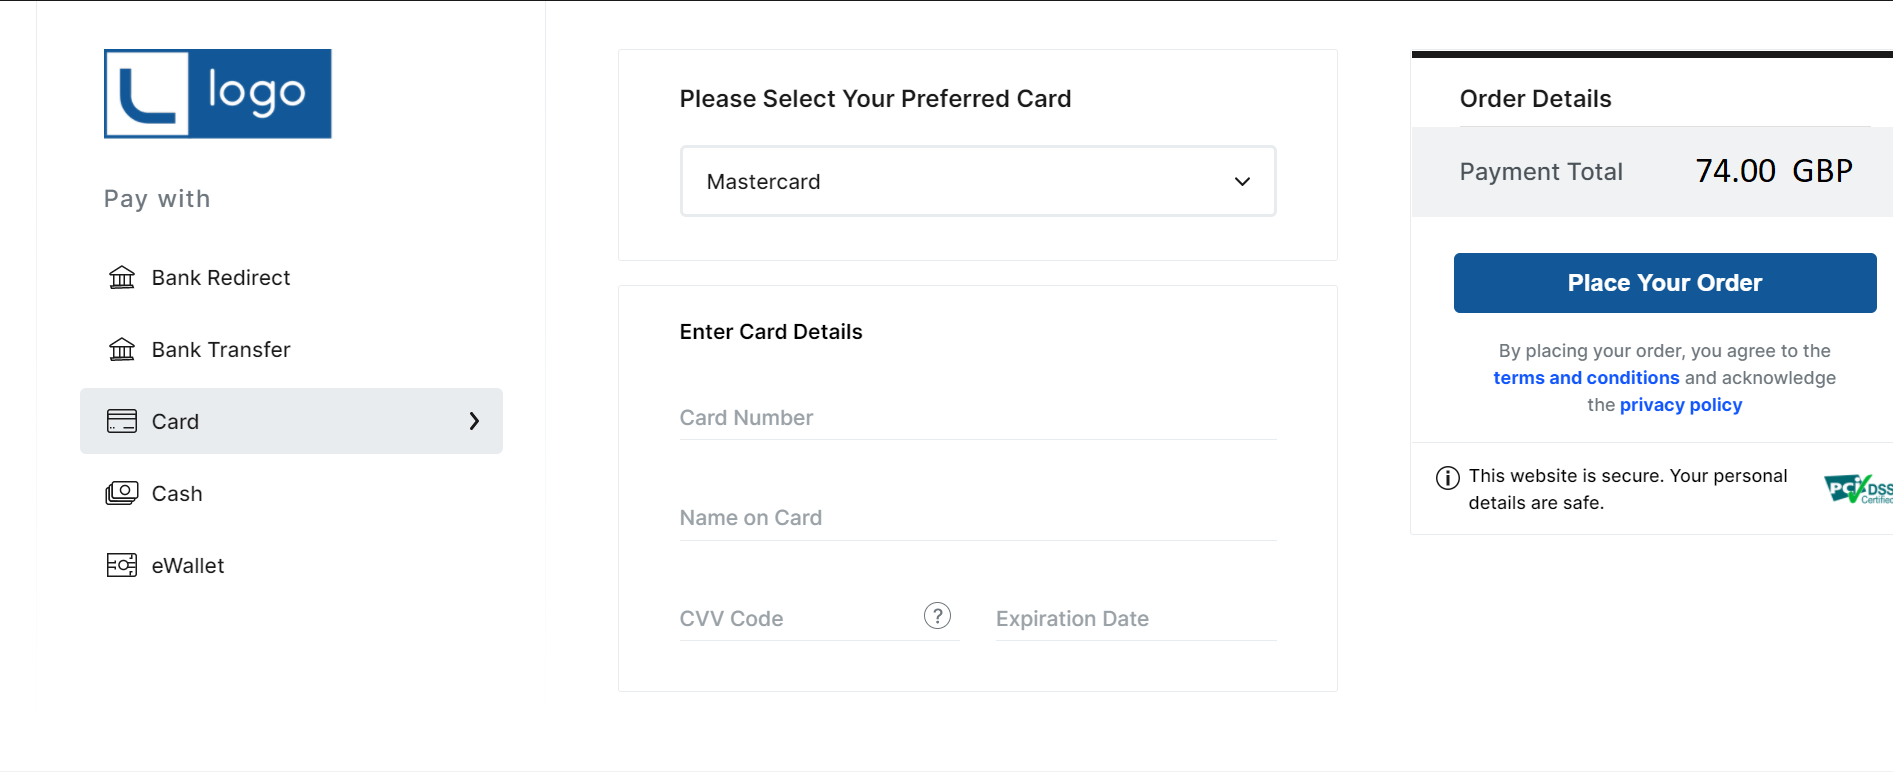The width and height of the screenshot is (1893, 772).
Task: Click the Expiration Date field
Action: (1135, 619)
